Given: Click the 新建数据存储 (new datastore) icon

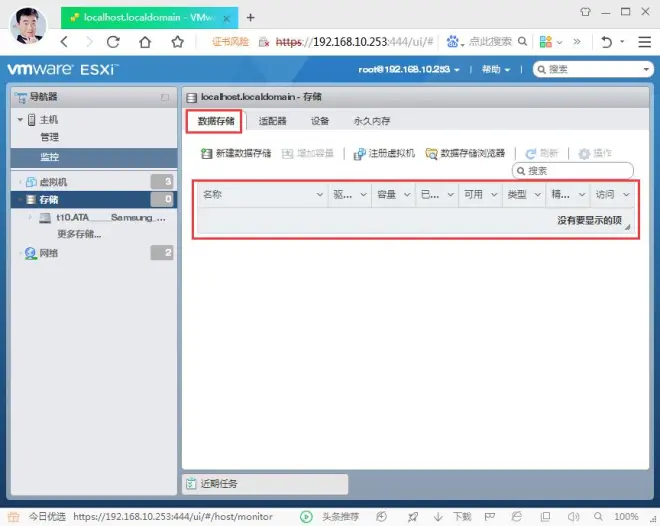Looking at the screenshot, I should (x=208, y=154).
